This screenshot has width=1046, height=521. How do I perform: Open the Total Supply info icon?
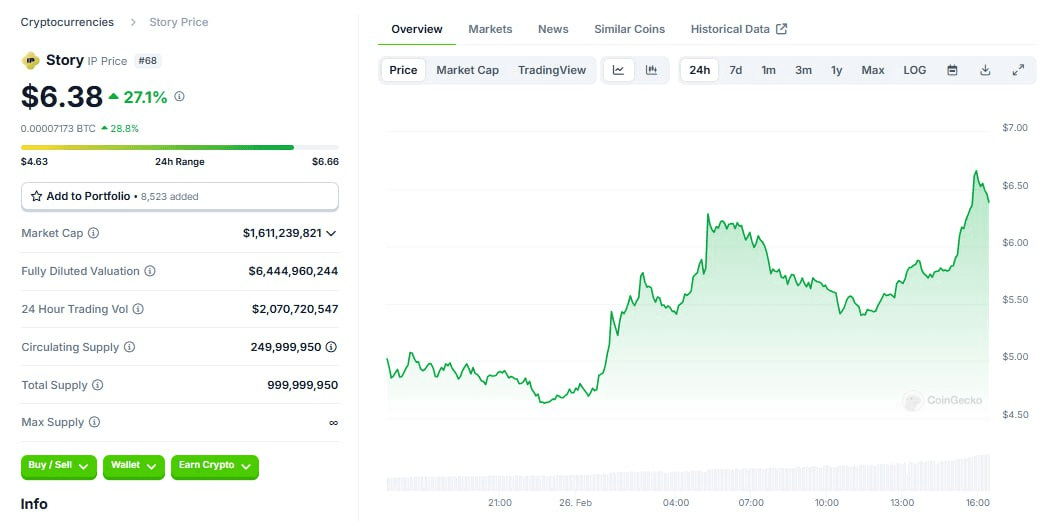pos(97,385)
